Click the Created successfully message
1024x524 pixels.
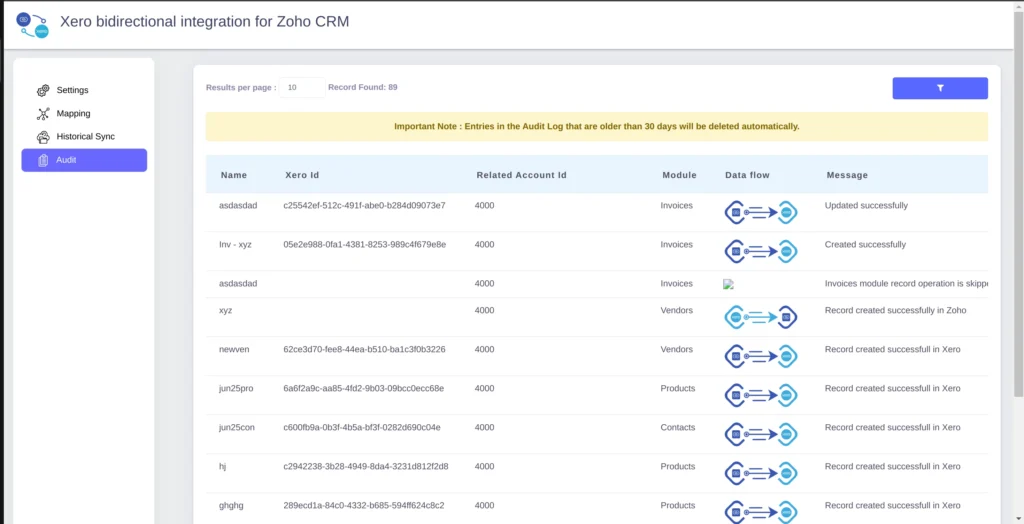(865, 245)
